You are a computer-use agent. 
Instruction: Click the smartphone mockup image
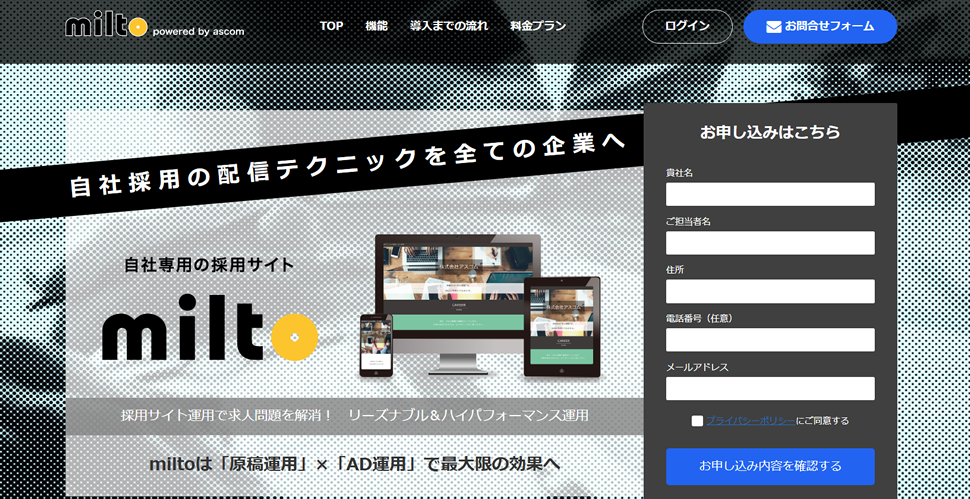[376, 345]
